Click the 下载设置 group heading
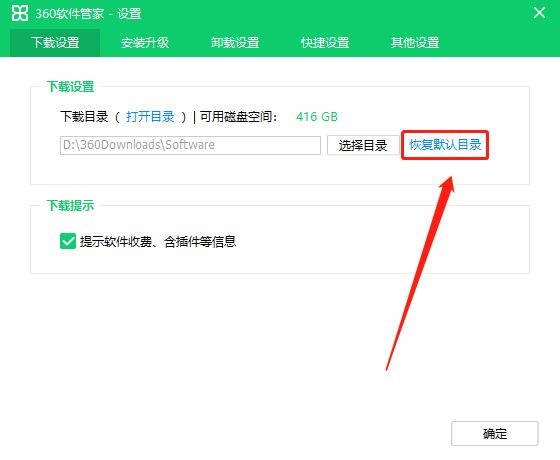This screenshot has height=460, width=560. coord(70,86)
